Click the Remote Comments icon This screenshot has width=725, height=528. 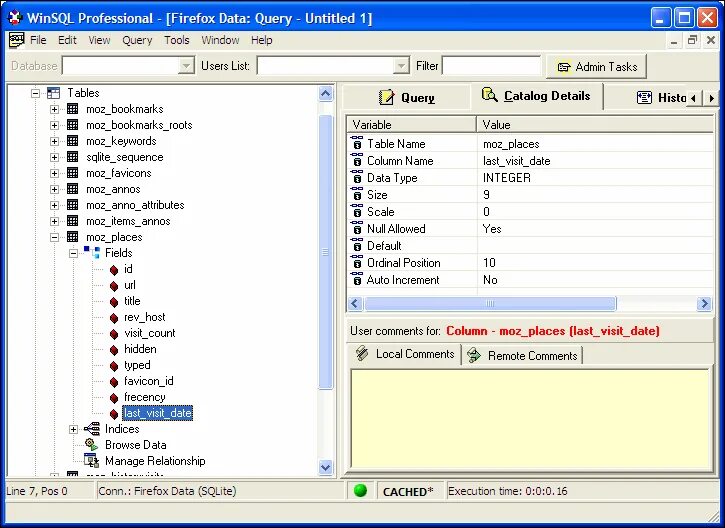point(474,355)
